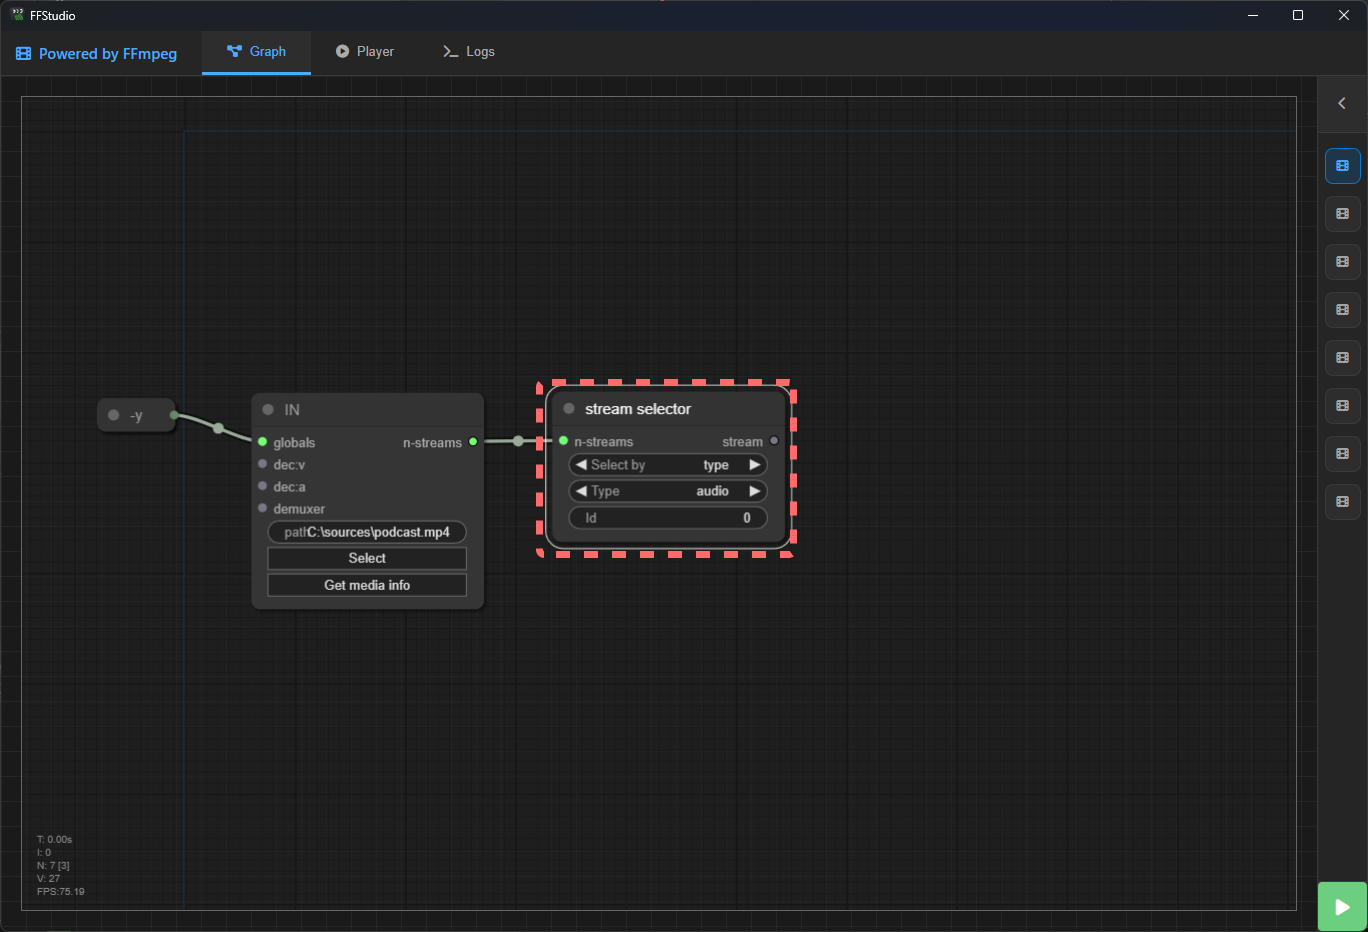Click the -y node's gray dot
Image resolution: width=1368 pixels, height=932 pixels.
tap(113, 415)
